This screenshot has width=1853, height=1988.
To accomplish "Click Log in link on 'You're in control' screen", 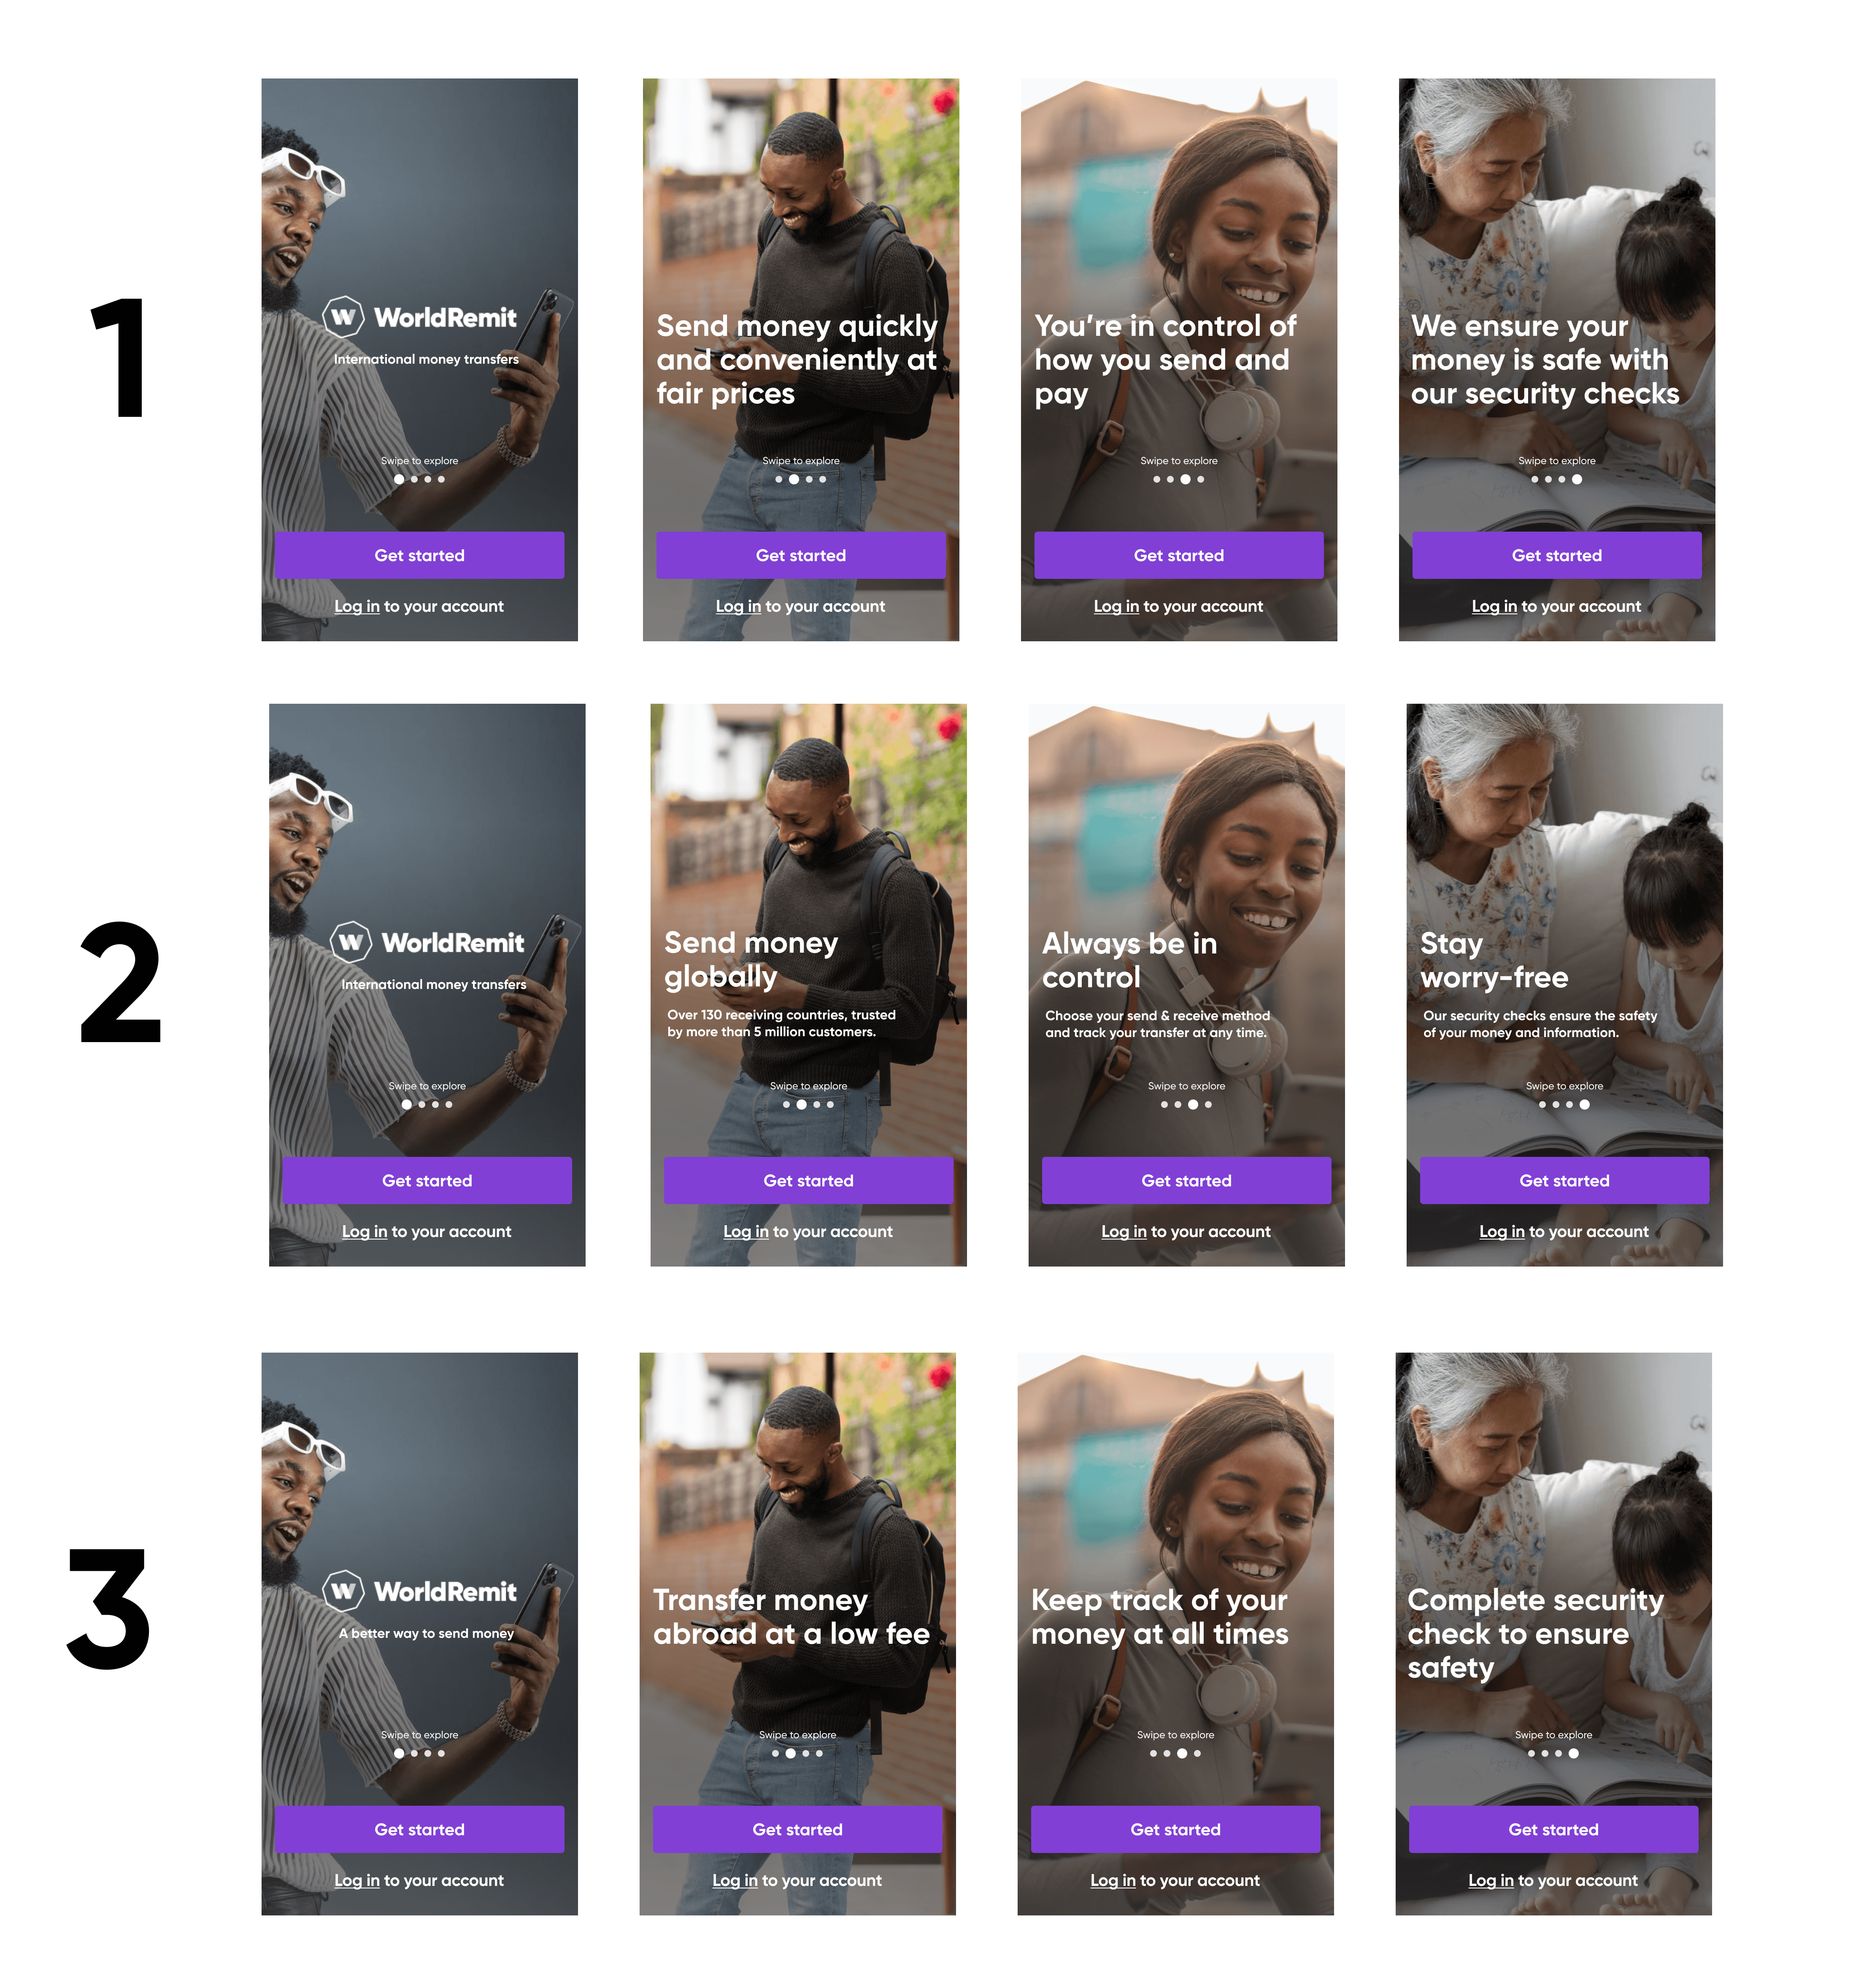I will click(x=1116, y=606).
